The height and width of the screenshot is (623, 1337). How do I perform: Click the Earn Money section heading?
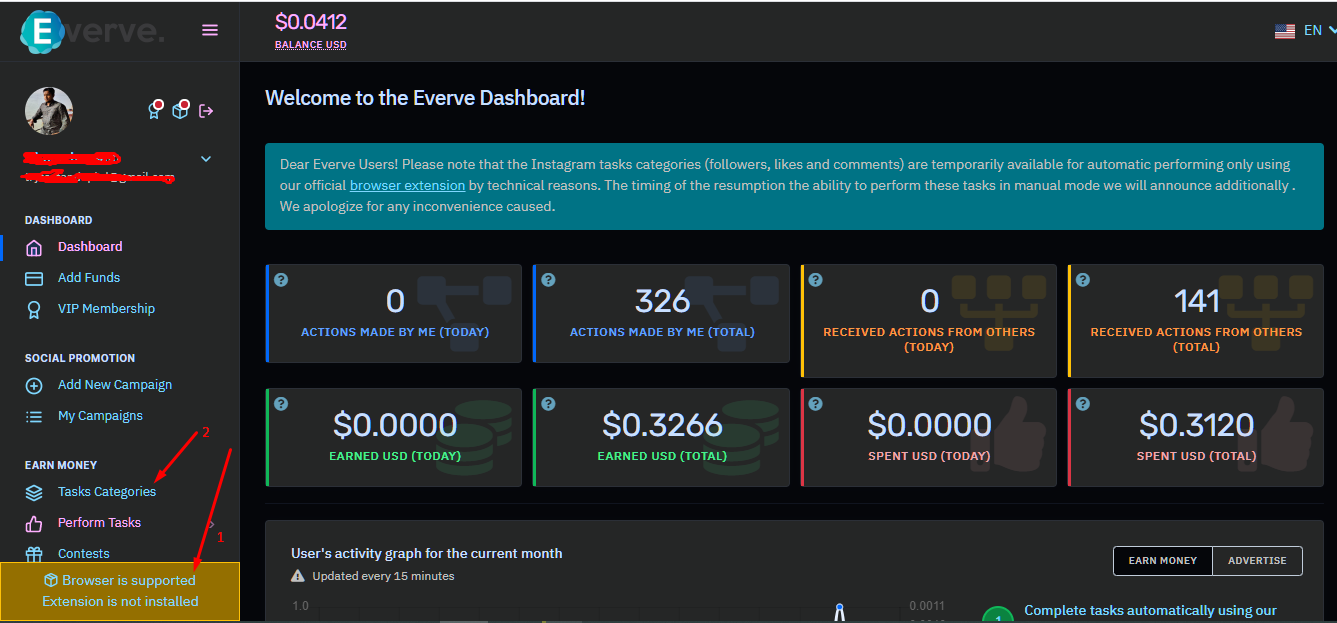pos(61,465)
